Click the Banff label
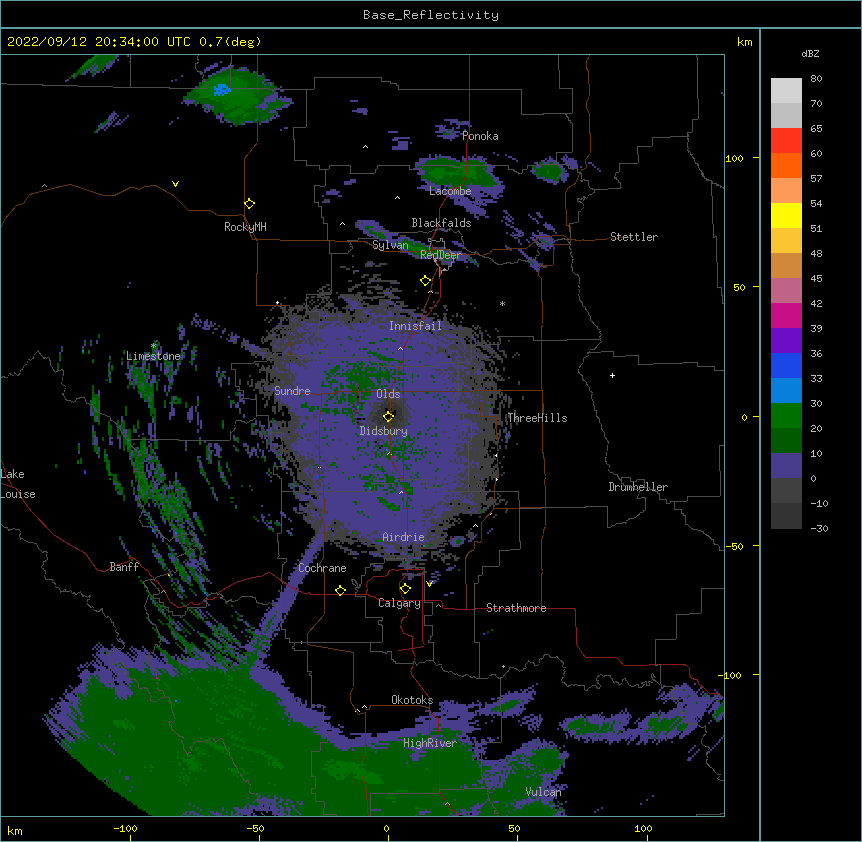 coord(124,567)
